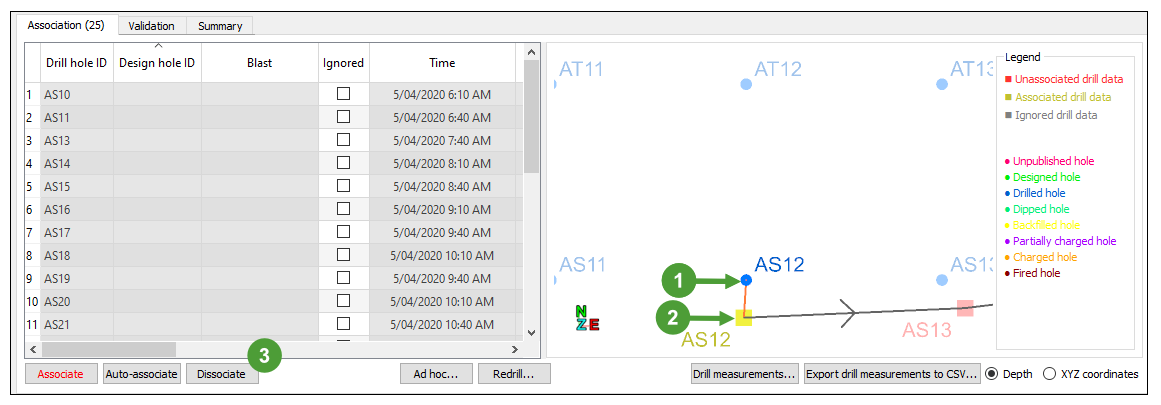Click Unpublished hole legend entry
The width and height of the screenshot is (1161, 405).
pos(1049,161)
